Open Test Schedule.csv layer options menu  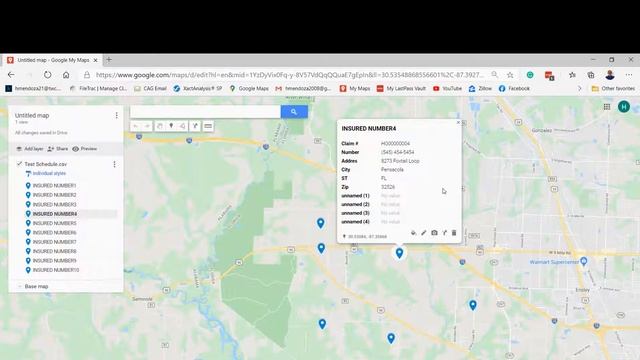coord(114,164)
